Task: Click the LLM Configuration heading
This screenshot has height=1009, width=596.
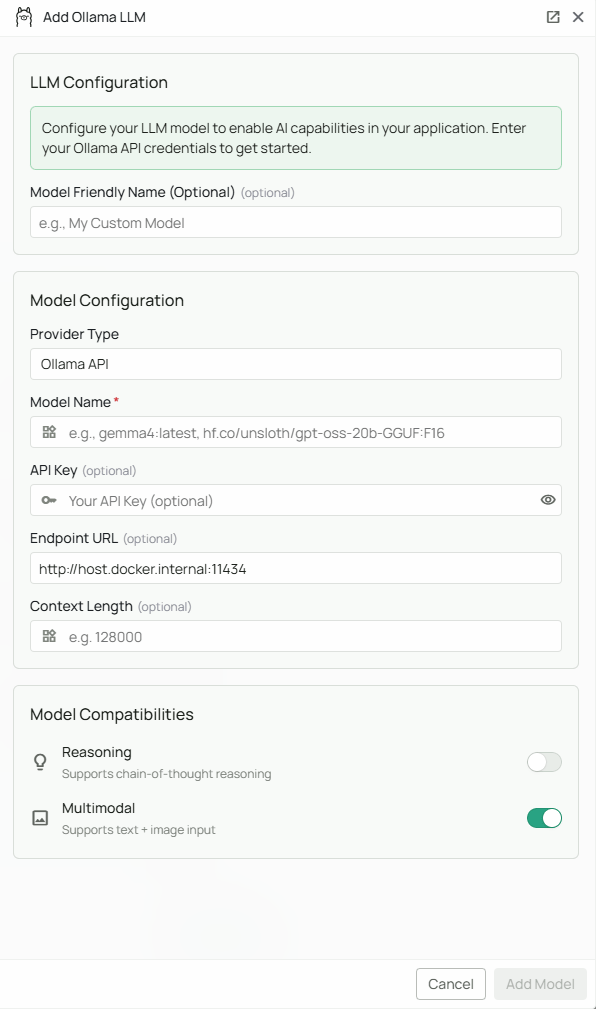Action: pyautogui.click(x=99, y=82)
